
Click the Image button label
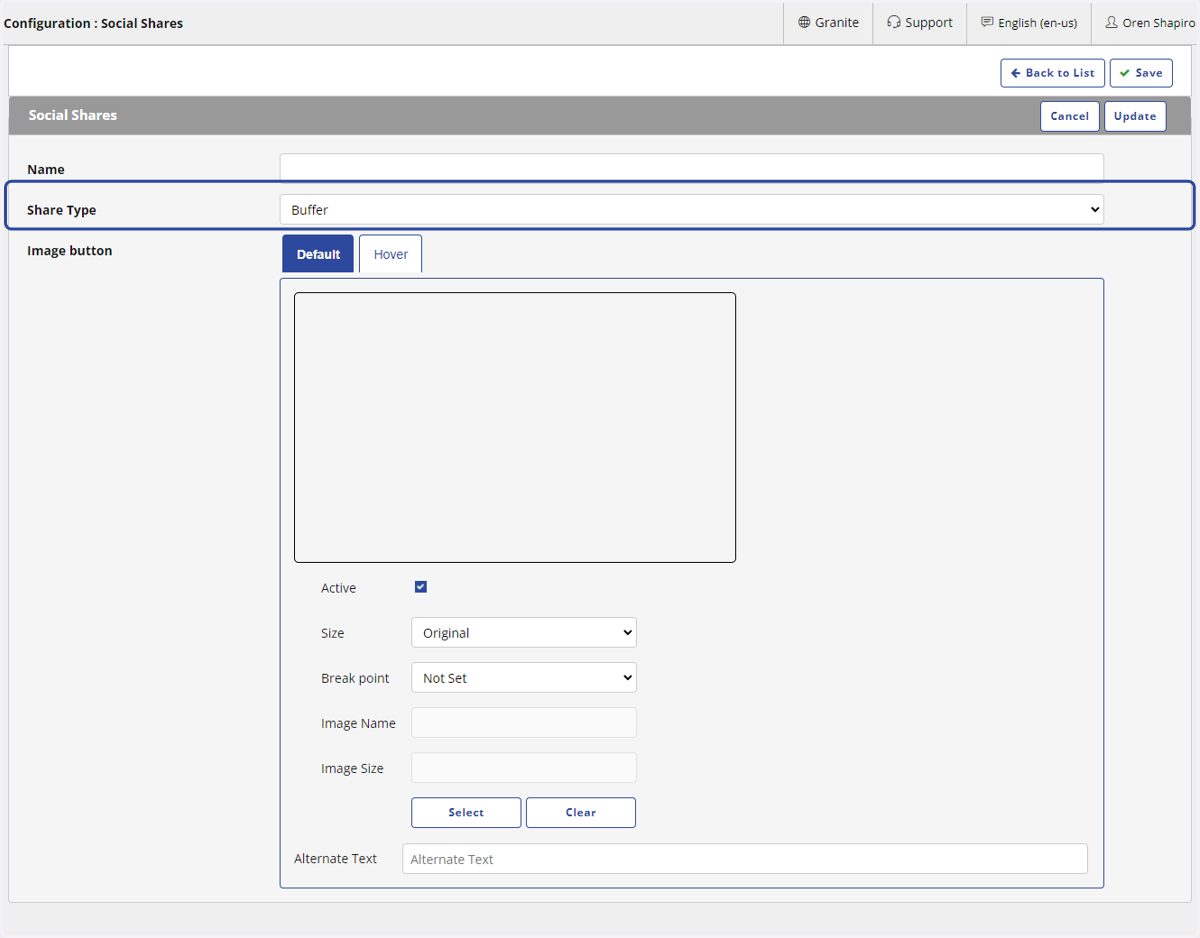click(x=70, y=251)
